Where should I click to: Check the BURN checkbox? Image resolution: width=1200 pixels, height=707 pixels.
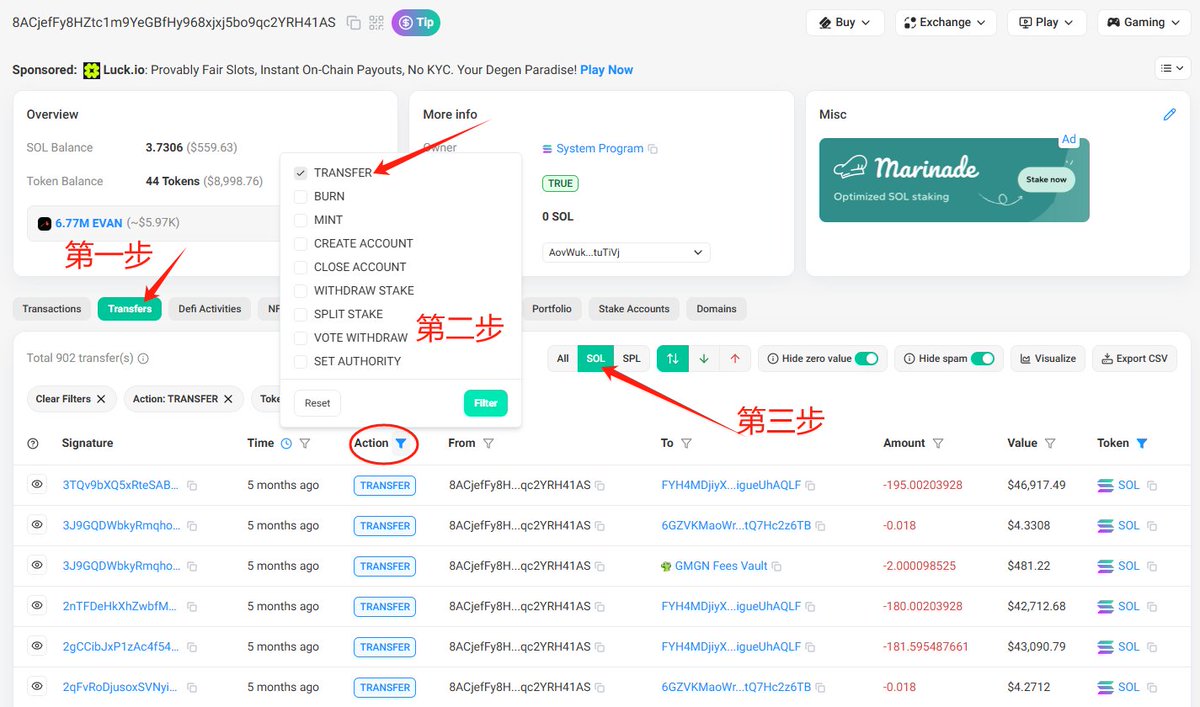coord(301,196)
